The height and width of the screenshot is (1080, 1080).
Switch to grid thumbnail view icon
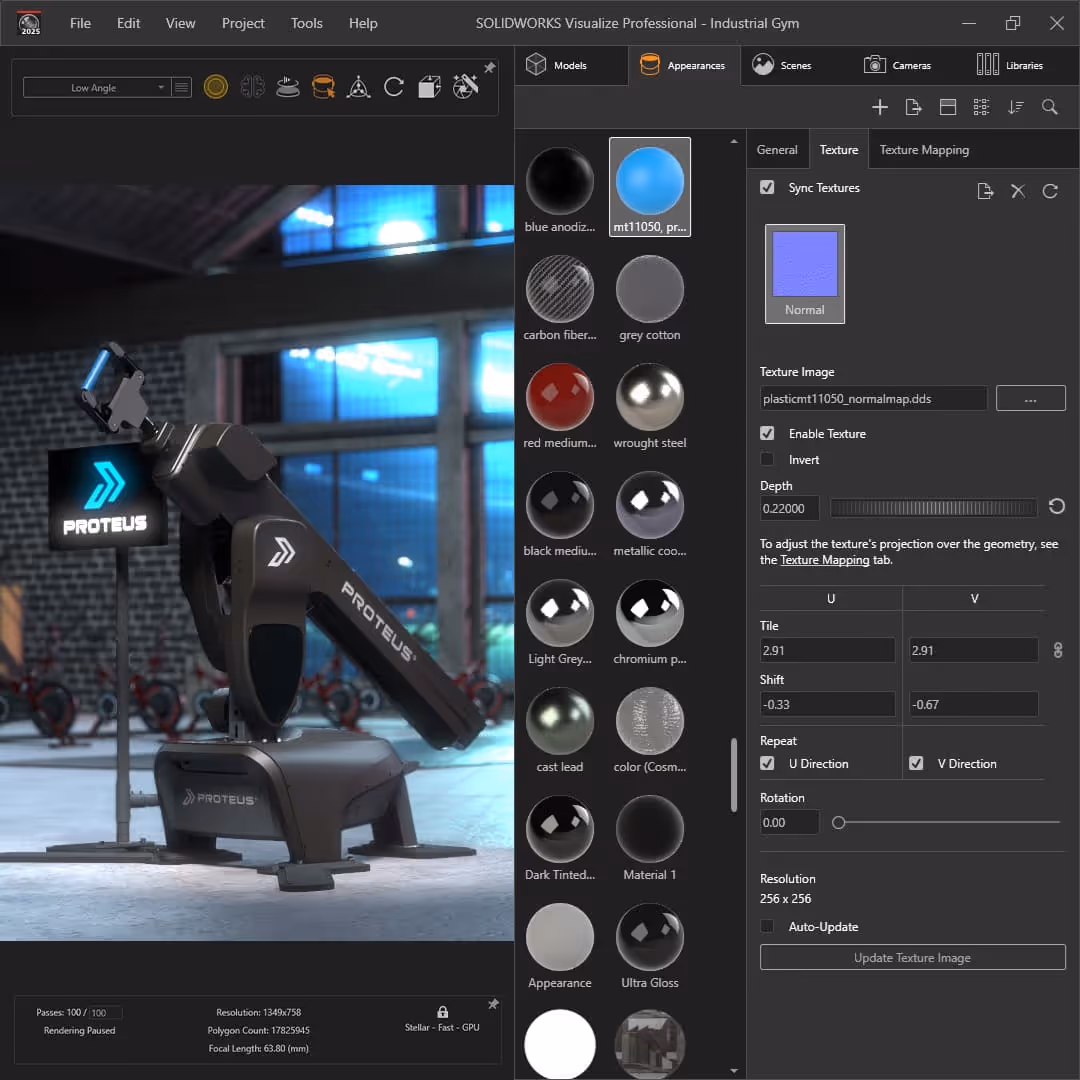(982, 107)
